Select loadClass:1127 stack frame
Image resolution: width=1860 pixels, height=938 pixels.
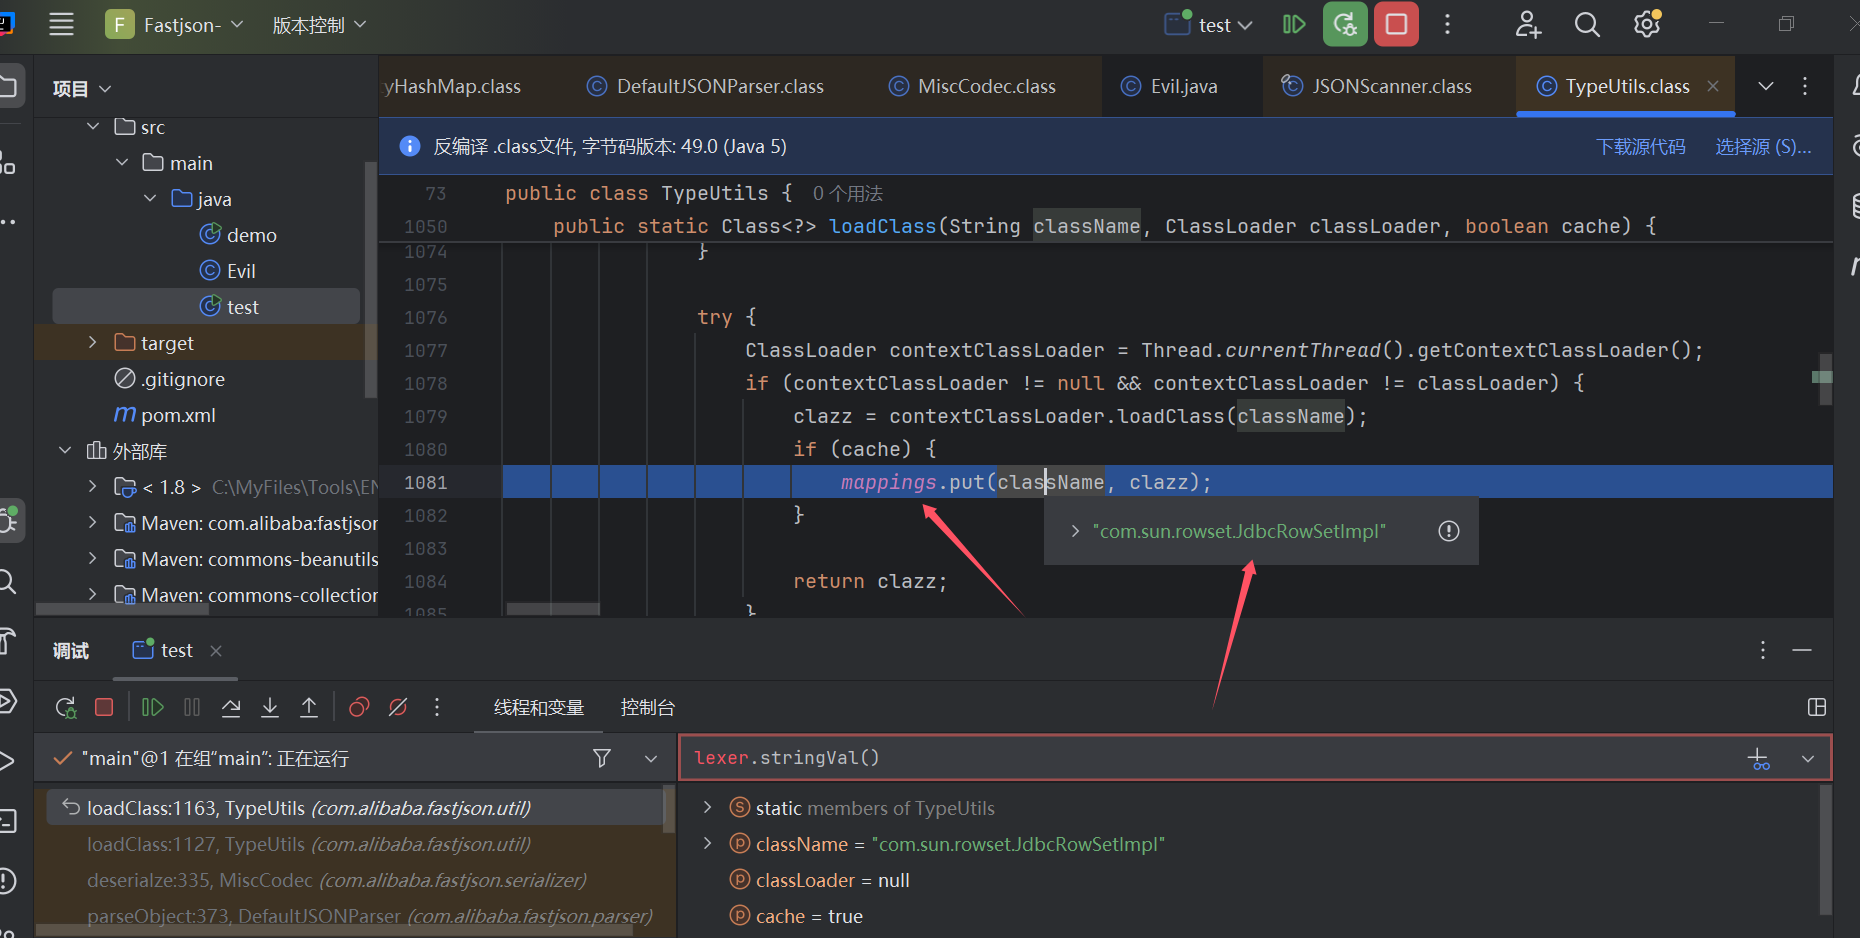point(309,844)
